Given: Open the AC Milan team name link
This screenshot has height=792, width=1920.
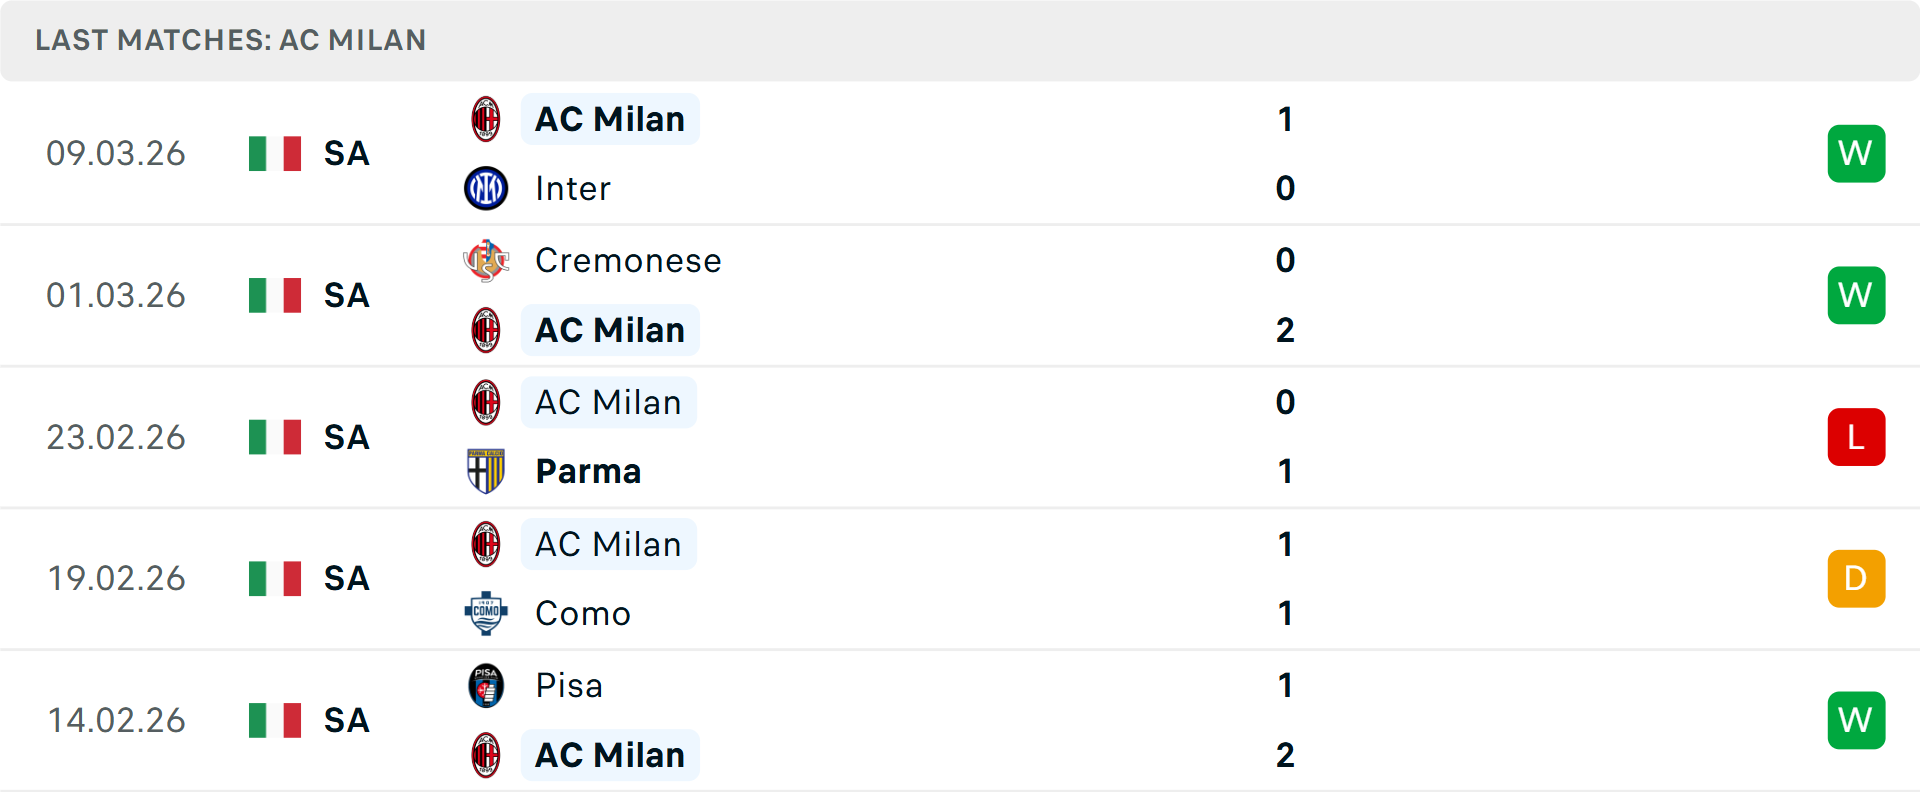Looking at the screenshot, I should pos(610,118).
